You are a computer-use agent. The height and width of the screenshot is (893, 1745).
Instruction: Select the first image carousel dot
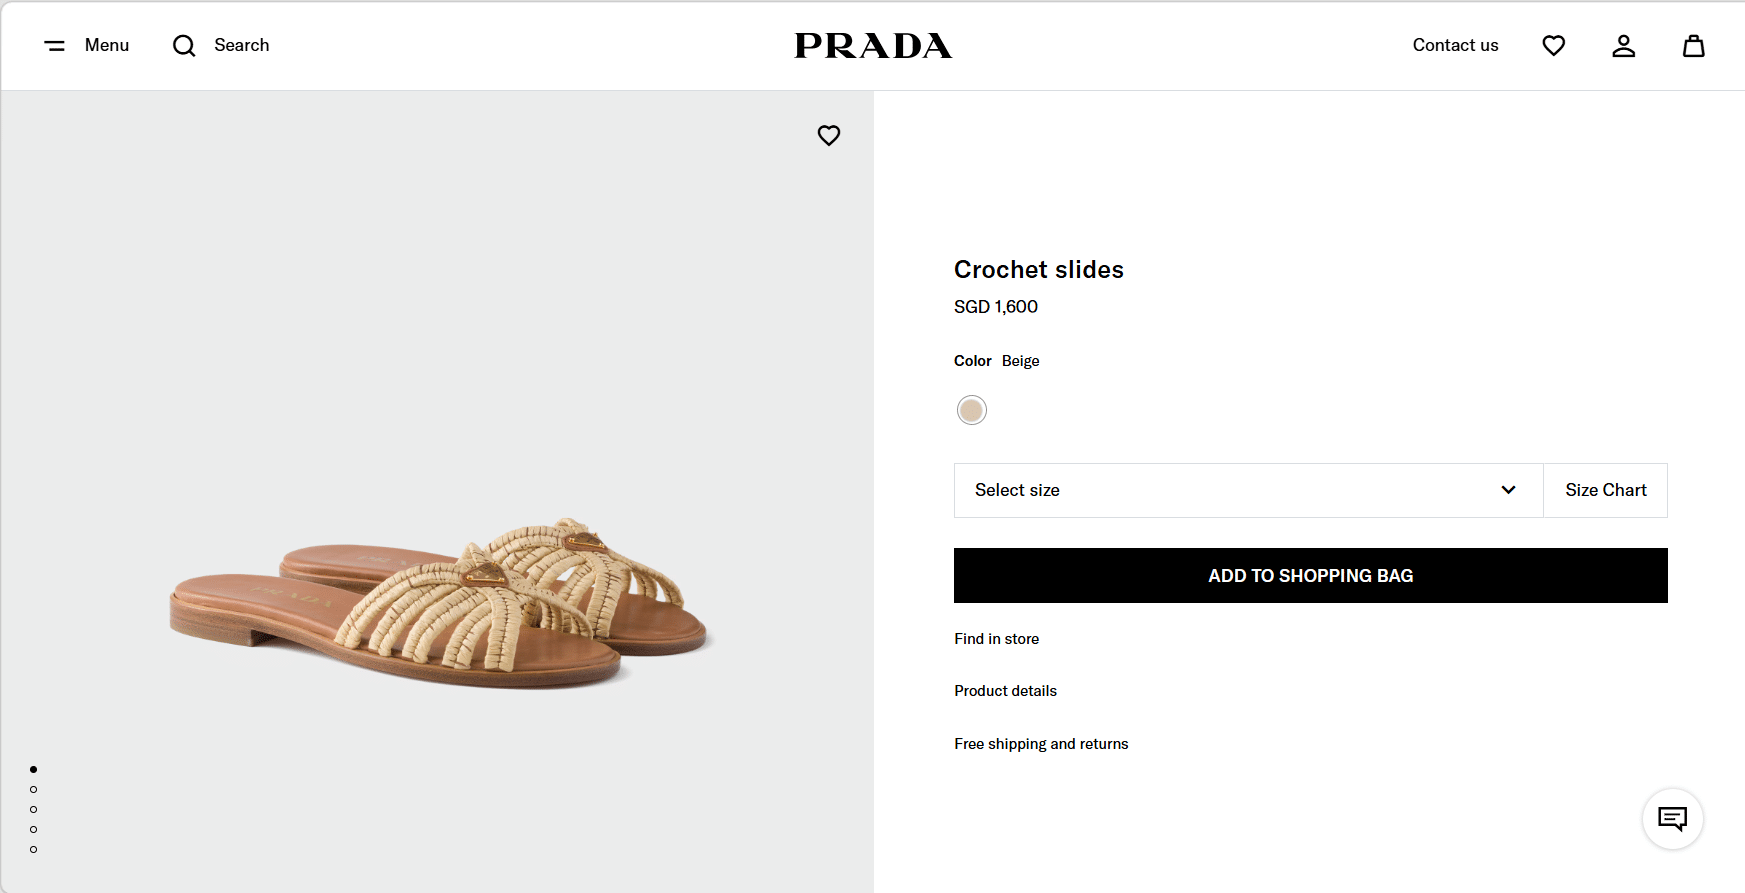click(34, 769)
